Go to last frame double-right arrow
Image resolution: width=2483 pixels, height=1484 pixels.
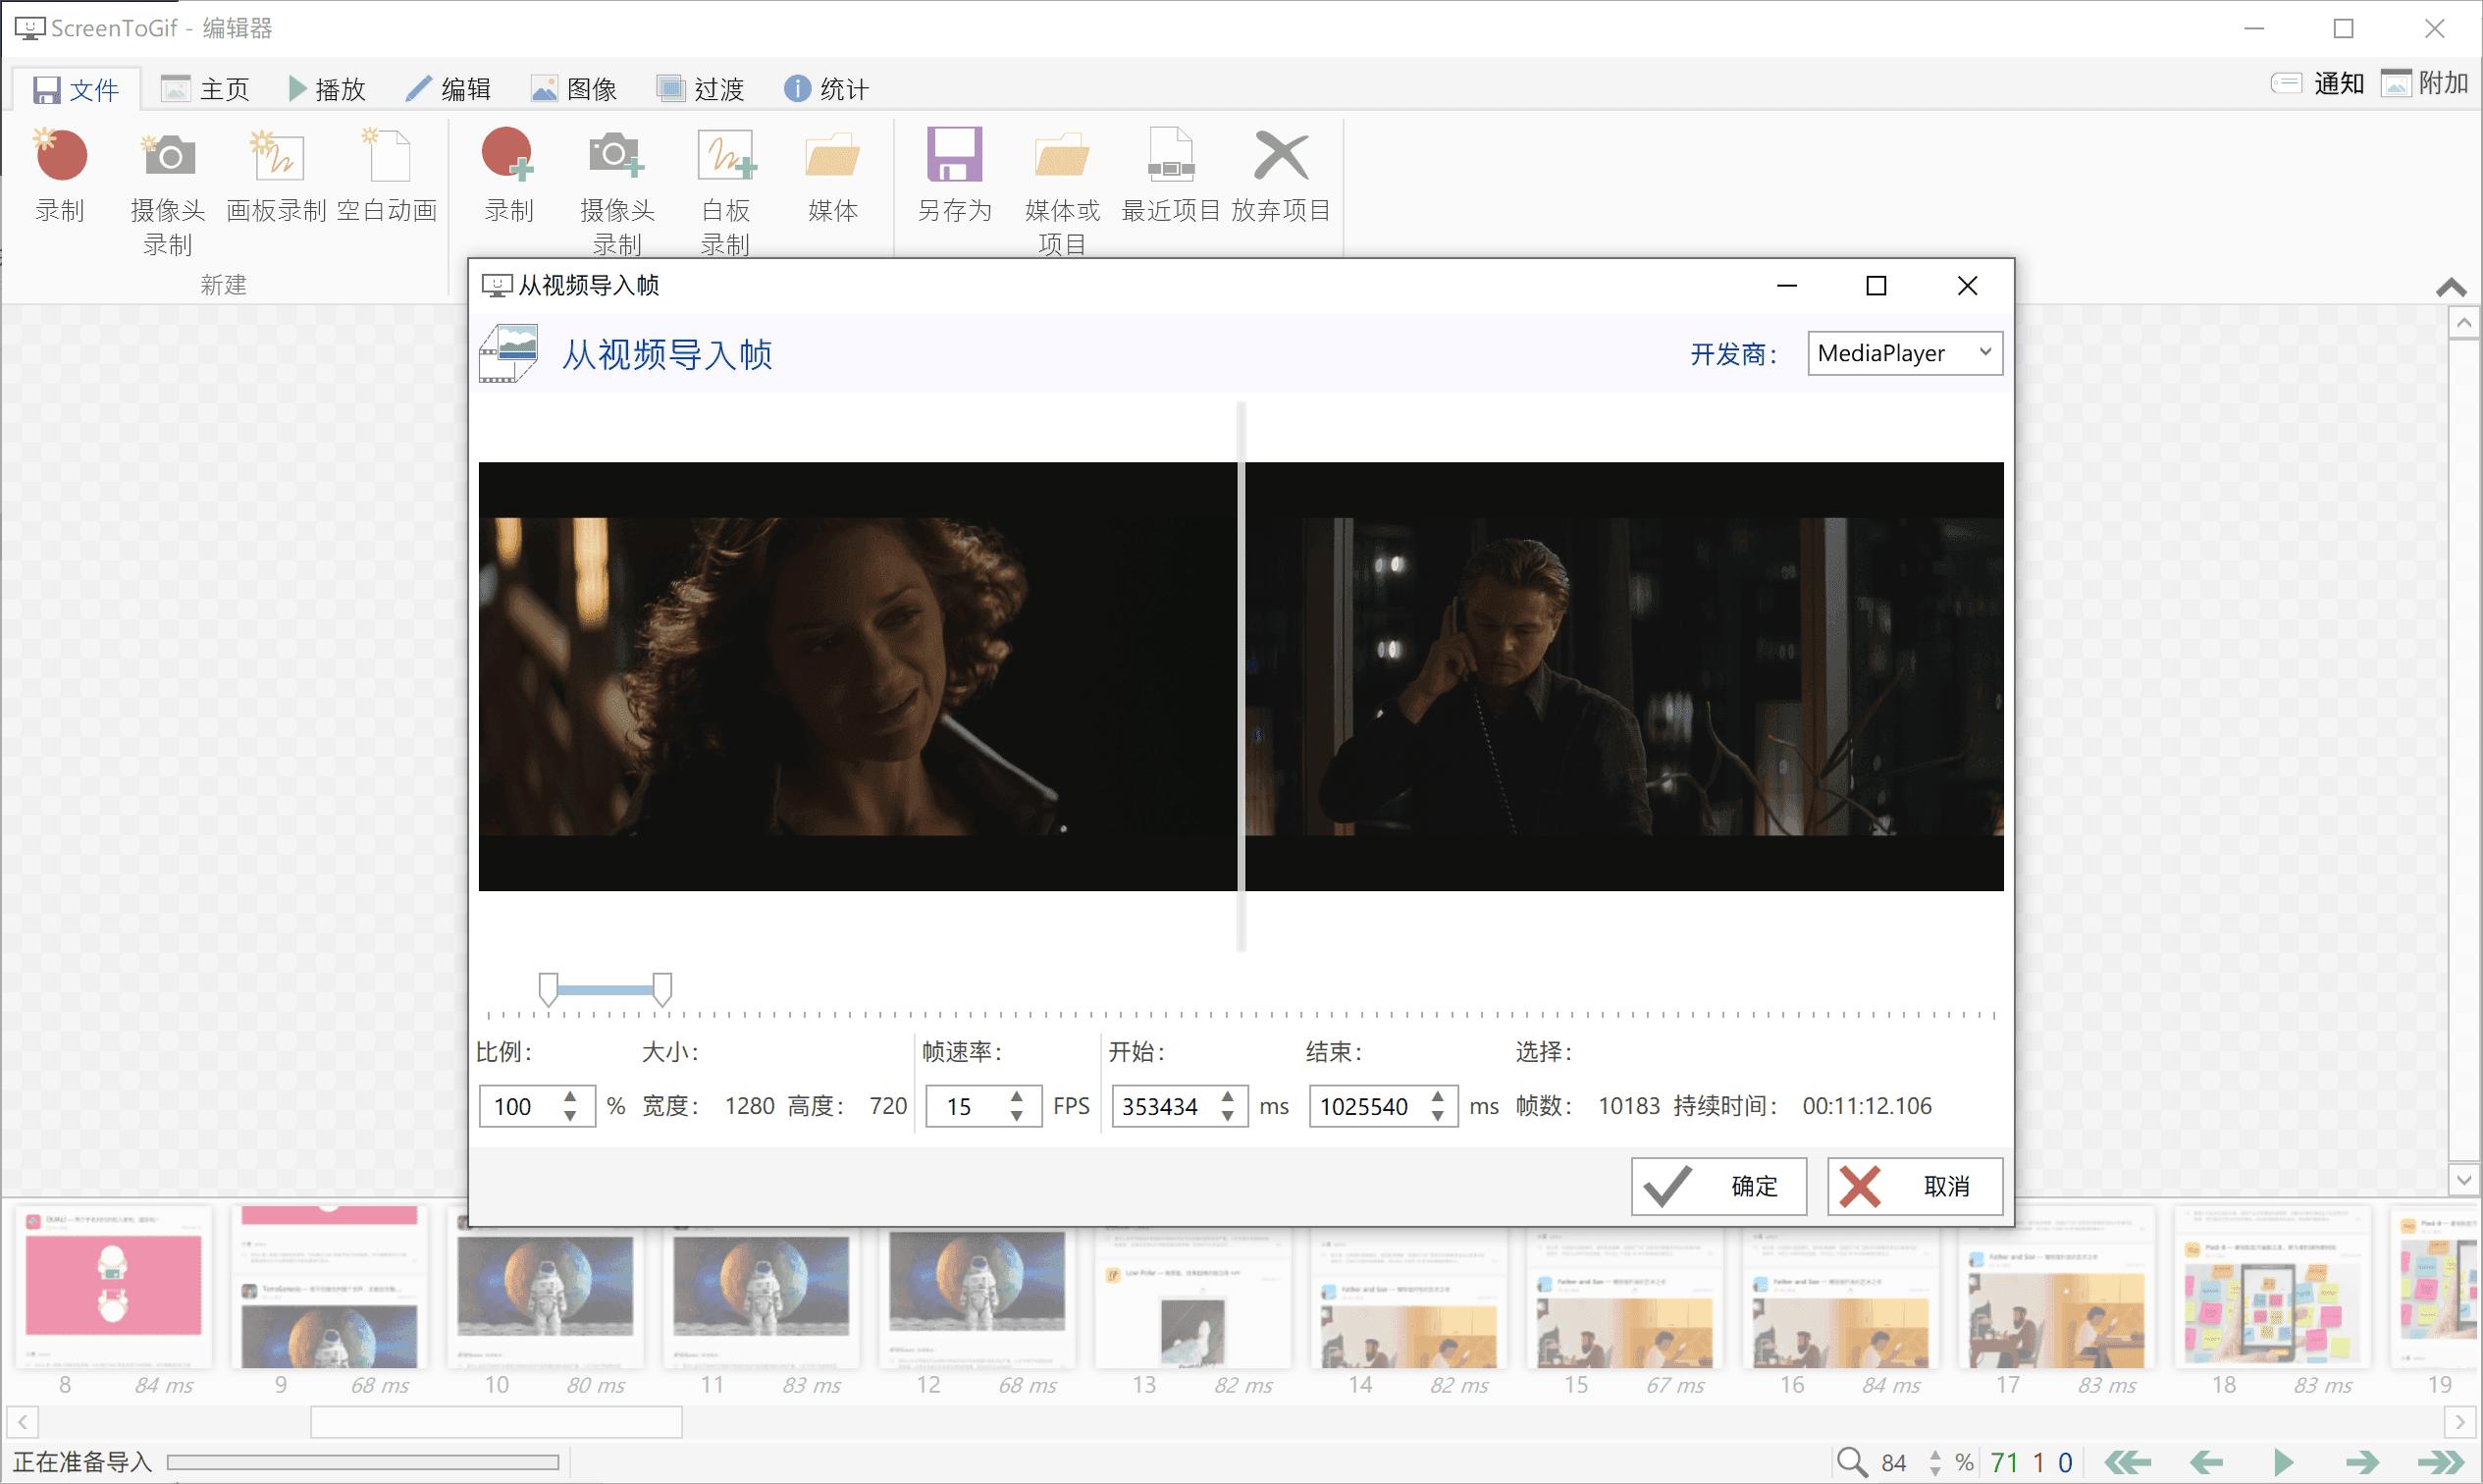pyautogui.click(x=2441, y=1462)
